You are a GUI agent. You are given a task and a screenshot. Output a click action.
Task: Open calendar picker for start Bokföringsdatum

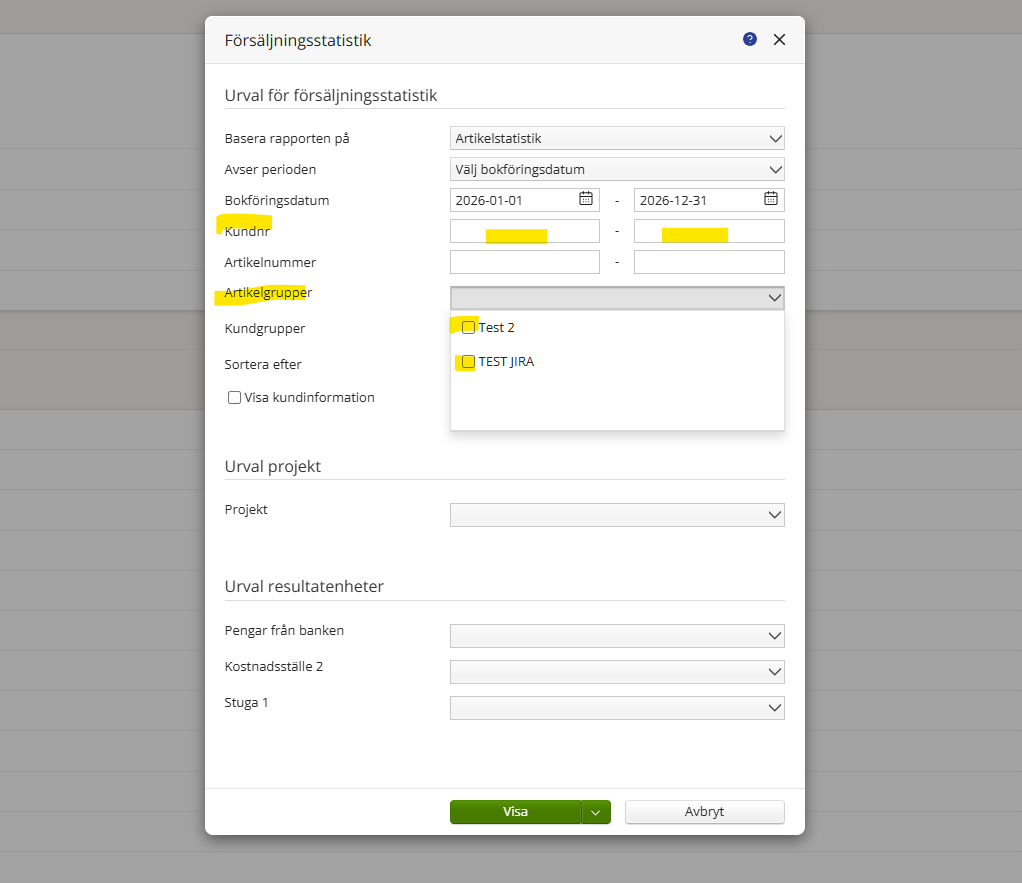pos(586,199)
